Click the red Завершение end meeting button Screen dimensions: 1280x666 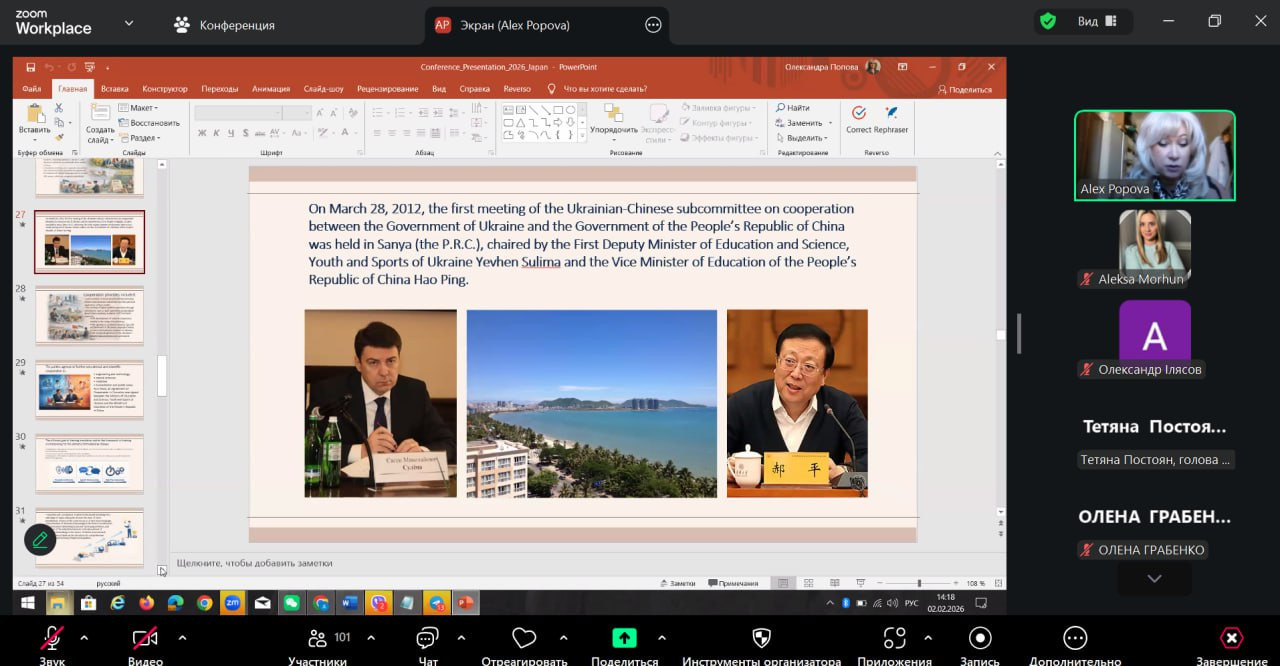coord(1231,639)
